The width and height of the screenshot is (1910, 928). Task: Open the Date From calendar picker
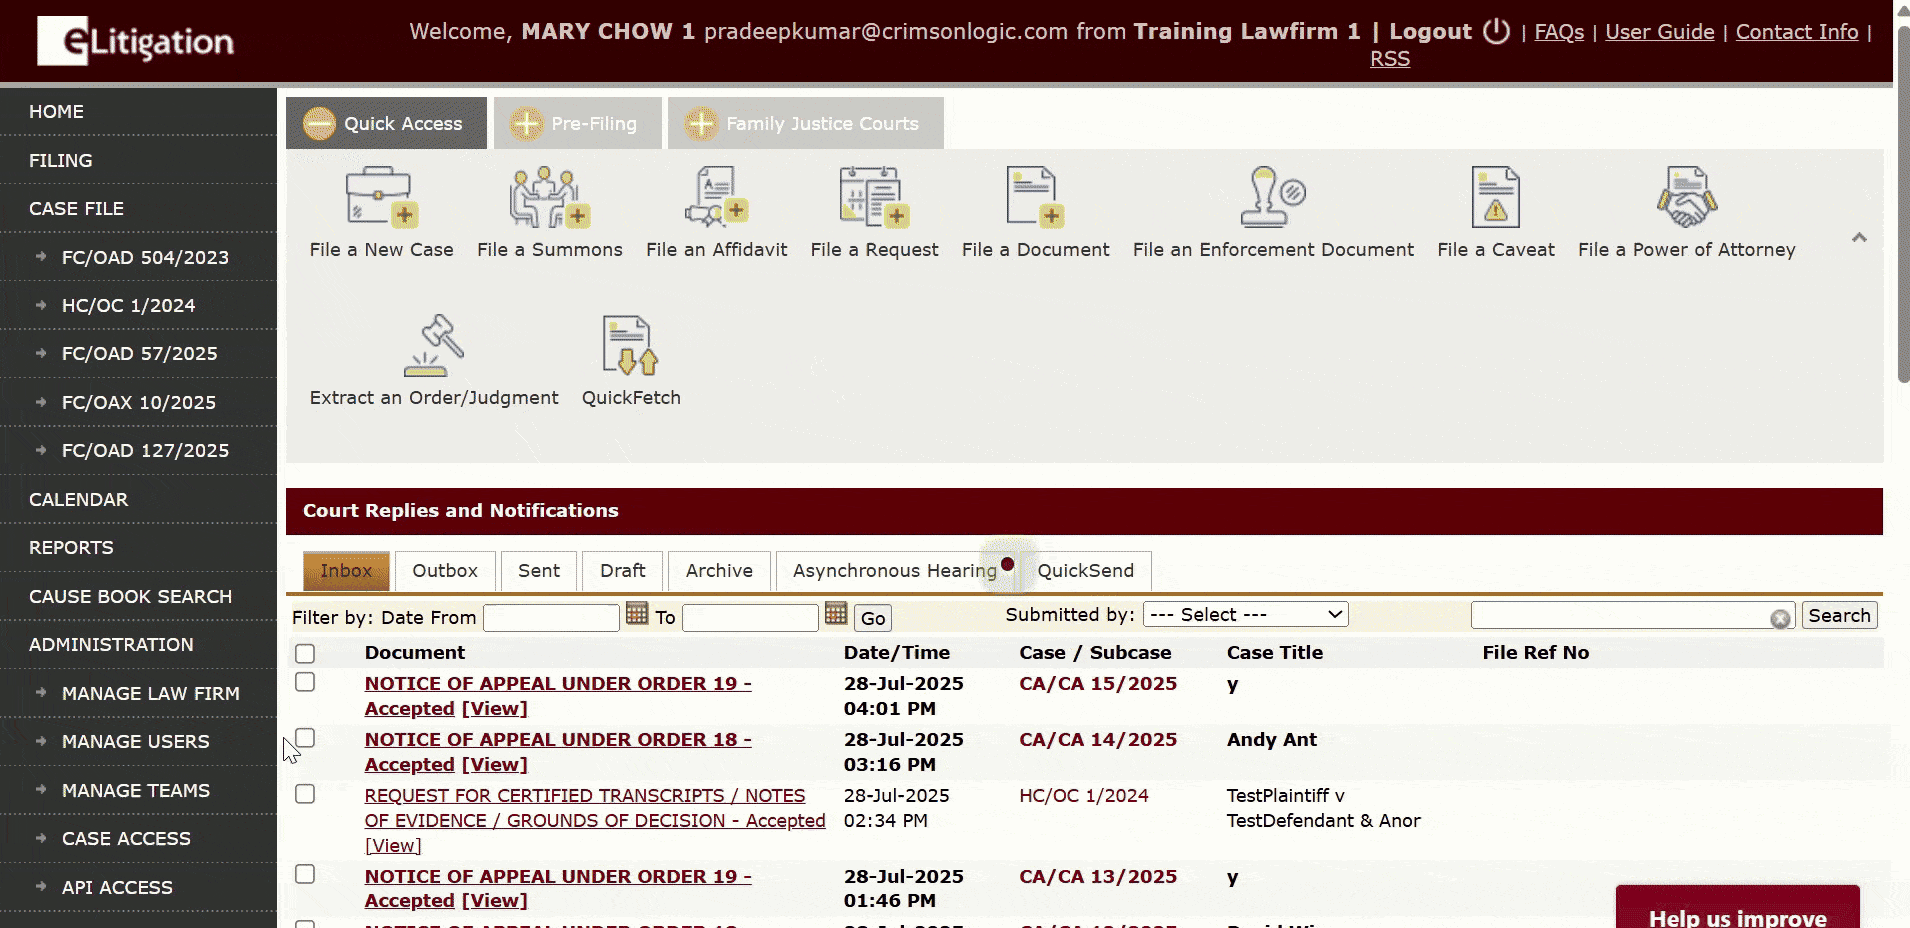pos(637,615)
